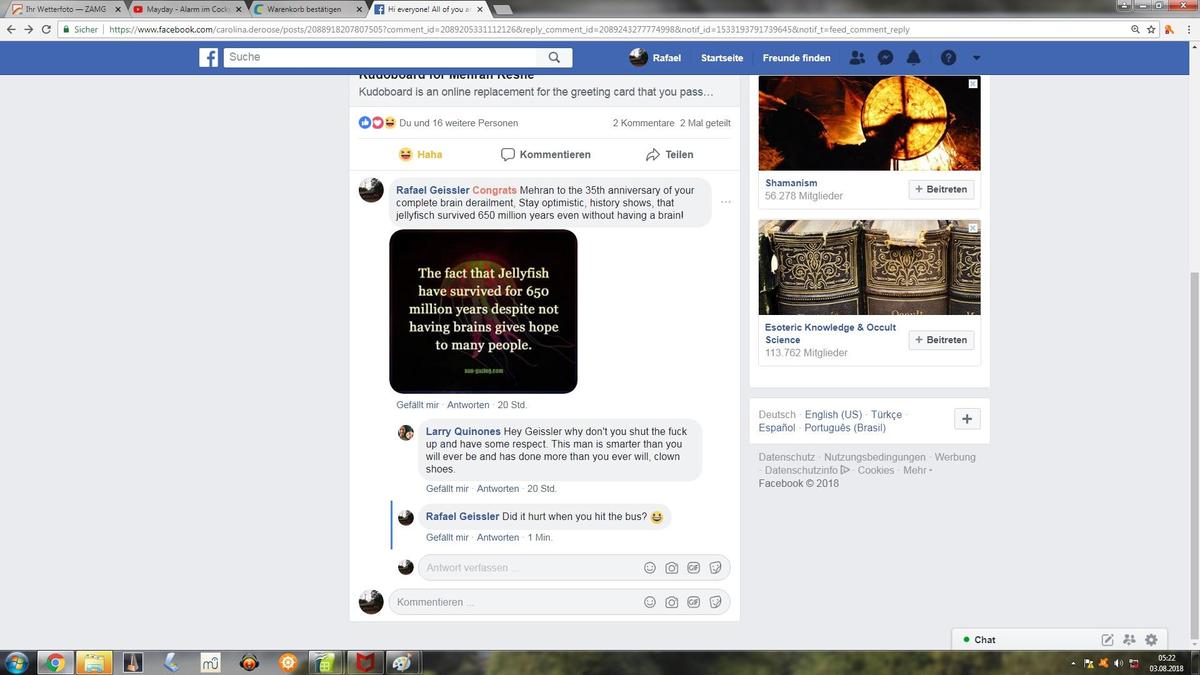Attach photo via camera in reply box
This screenshot has width=1200, height=675.
[x=672, y=568]
